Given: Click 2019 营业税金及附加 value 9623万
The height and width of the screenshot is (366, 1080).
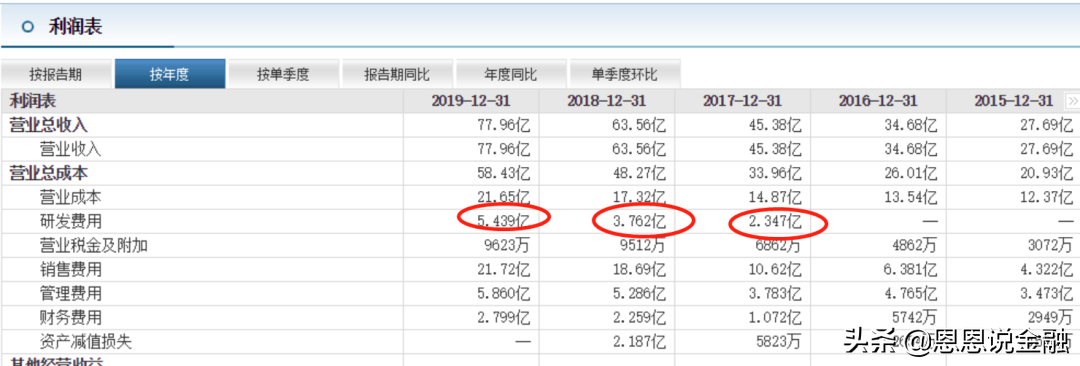Looking at the screenshot, I should coord(508,244).
